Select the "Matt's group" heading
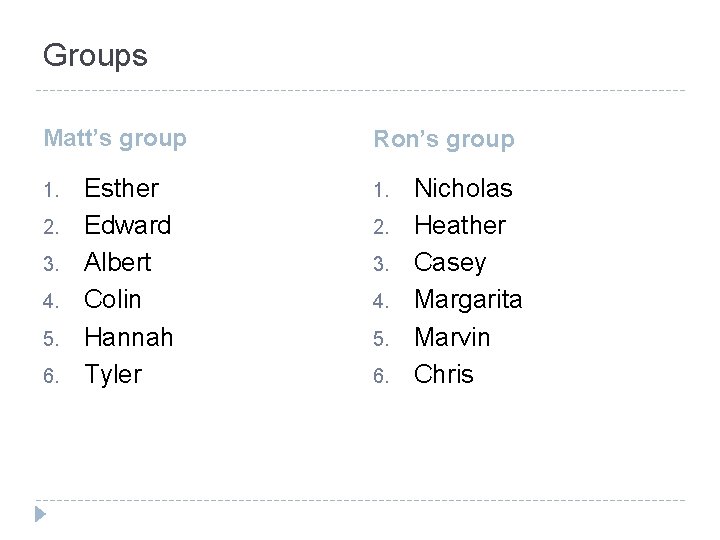 coord(115,138)
